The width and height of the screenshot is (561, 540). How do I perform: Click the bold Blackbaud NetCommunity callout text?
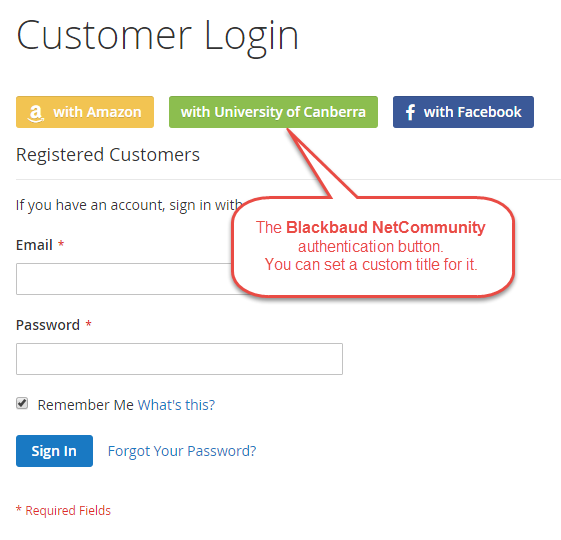tap(386, 228)
